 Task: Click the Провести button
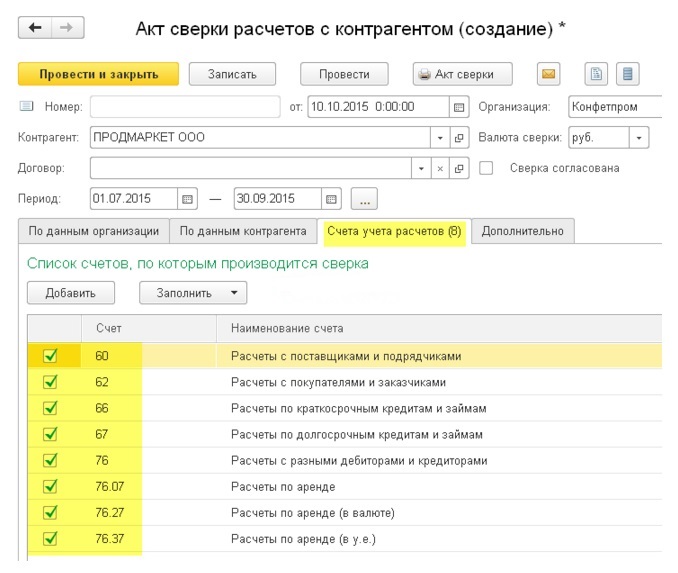click(x=344, y=74)
